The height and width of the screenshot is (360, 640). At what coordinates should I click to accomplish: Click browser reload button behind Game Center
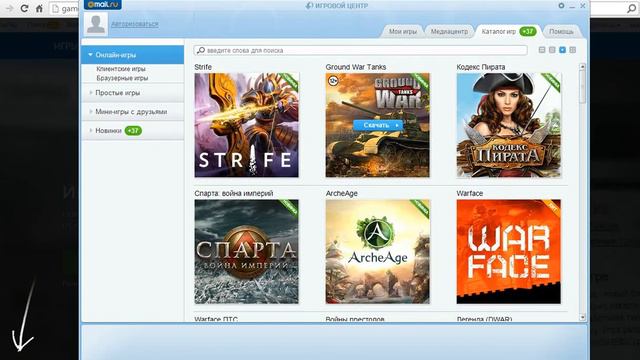[x=24, y=8]
